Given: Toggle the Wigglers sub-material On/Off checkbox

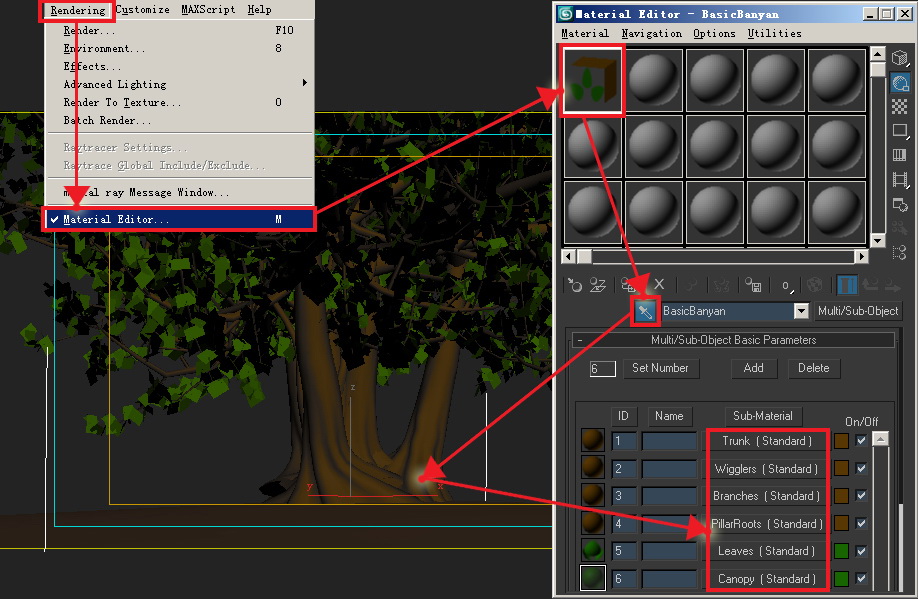Looking at the screenshot, I should [861, 468].
